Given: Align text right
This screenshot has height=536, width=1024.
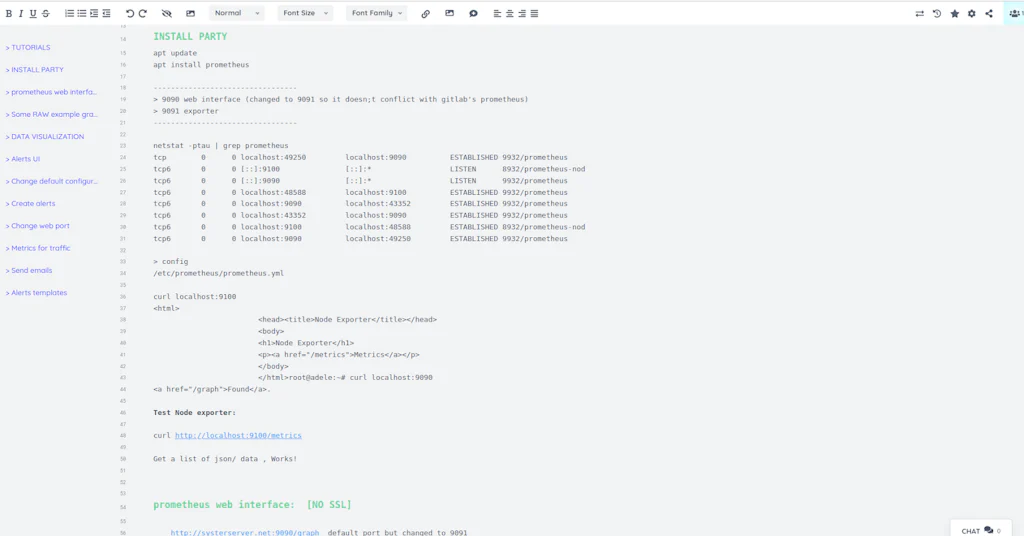Looking at the screenshot, I should (522, 13).
